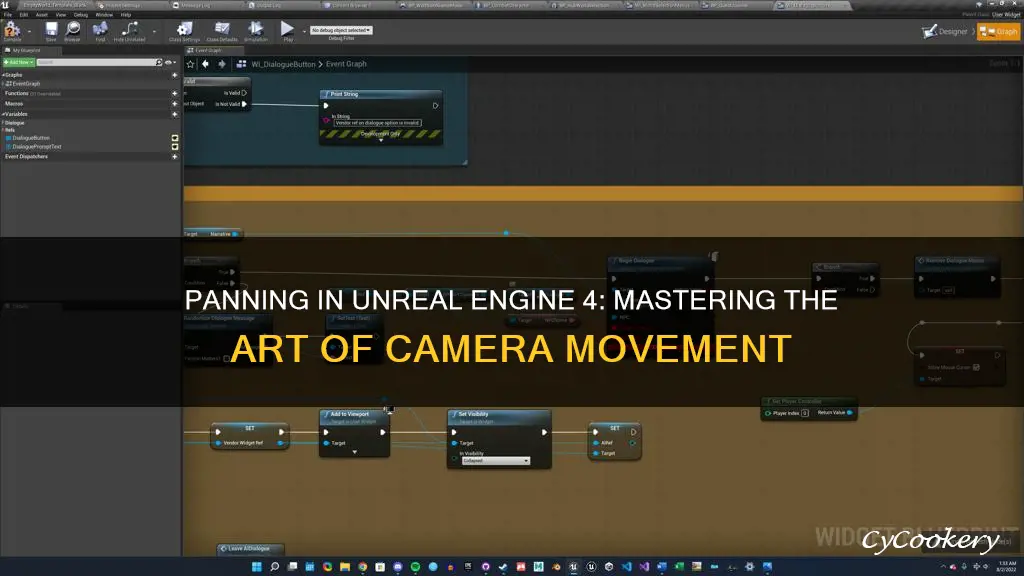Switch to Graph mode
This screenshot has height=576, width=1024.
pos(999,31)
